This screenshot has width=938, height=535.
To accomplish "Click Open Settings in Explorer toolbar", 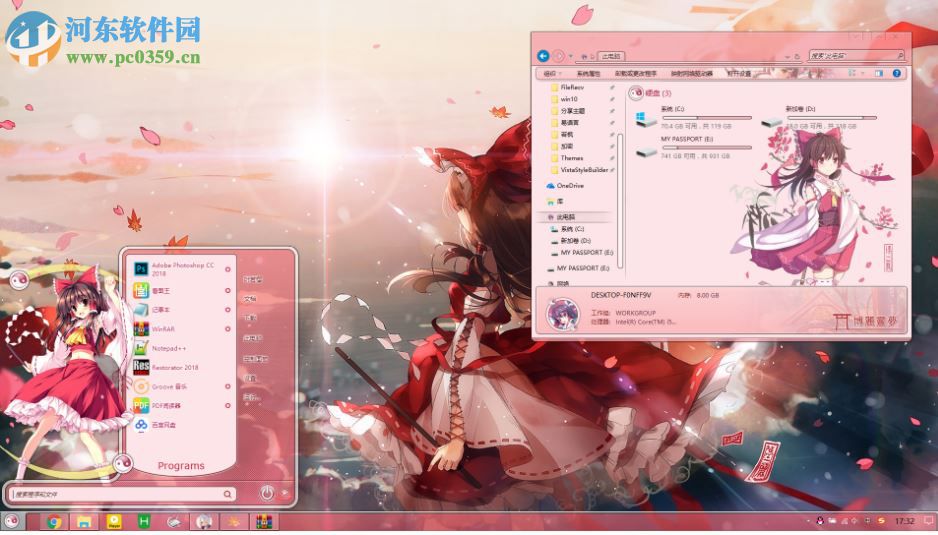I will [739, 74].
